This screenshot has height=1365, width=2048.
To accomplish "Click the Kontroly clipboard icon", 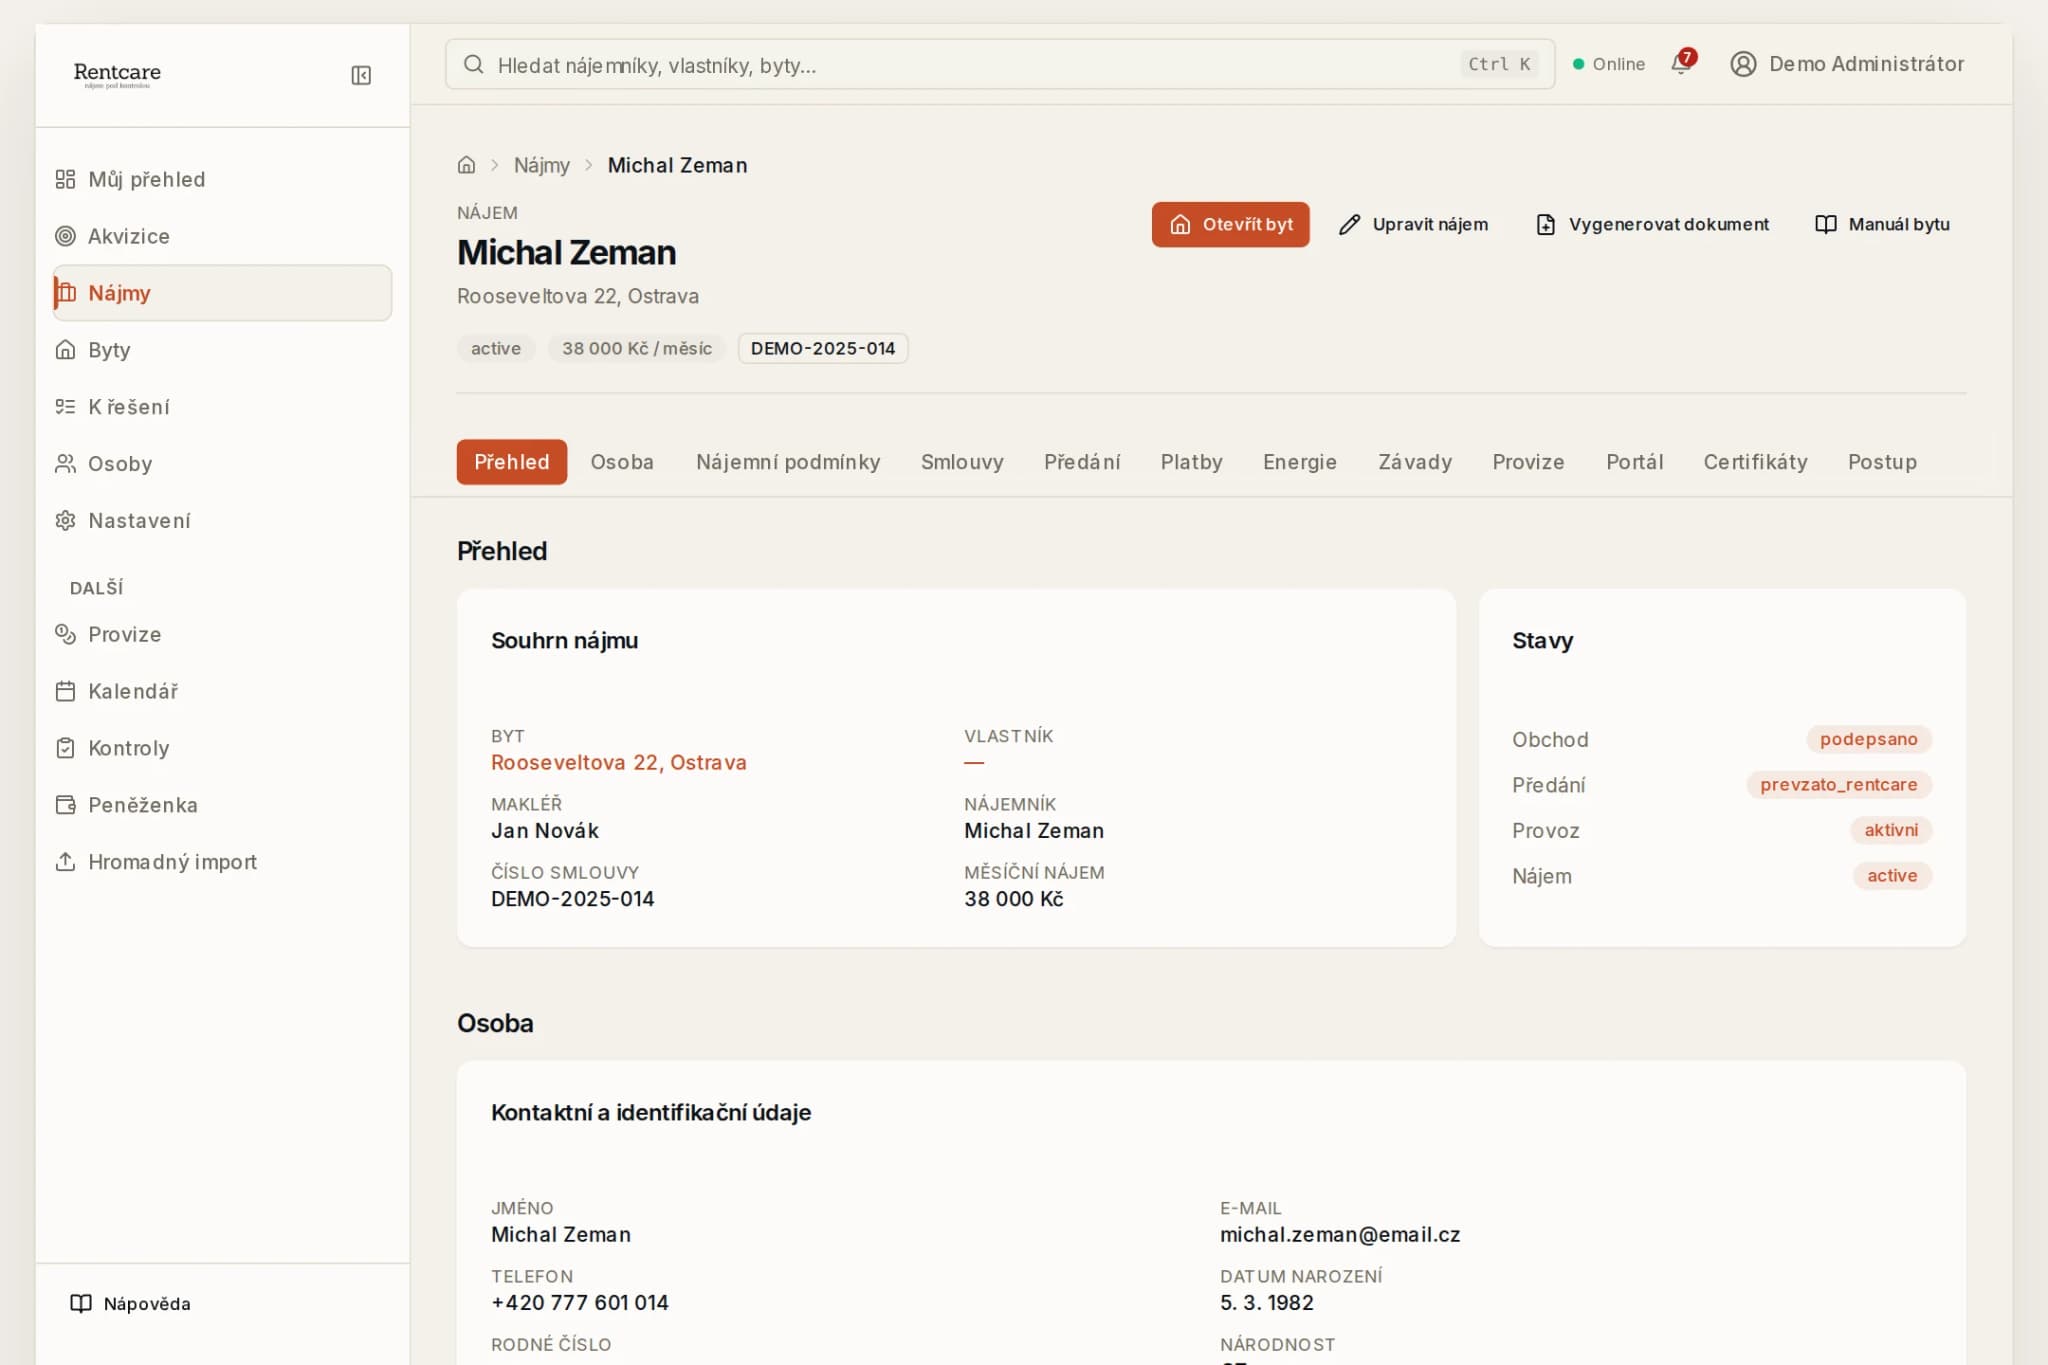I will [x=65, y=748].
